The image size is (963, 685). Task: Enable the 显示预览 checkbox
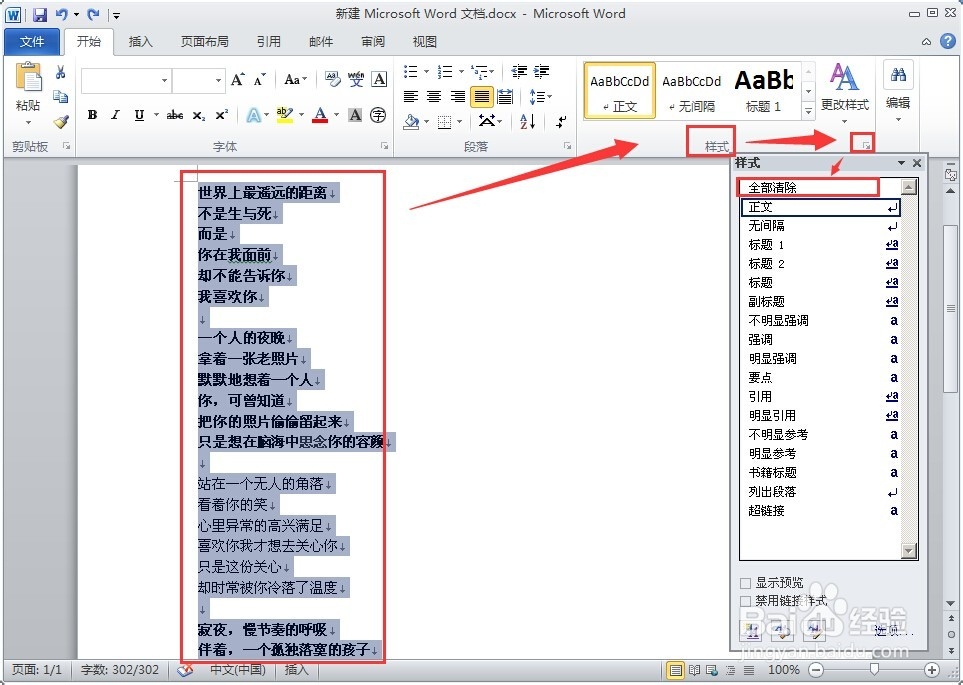point(744,583)
